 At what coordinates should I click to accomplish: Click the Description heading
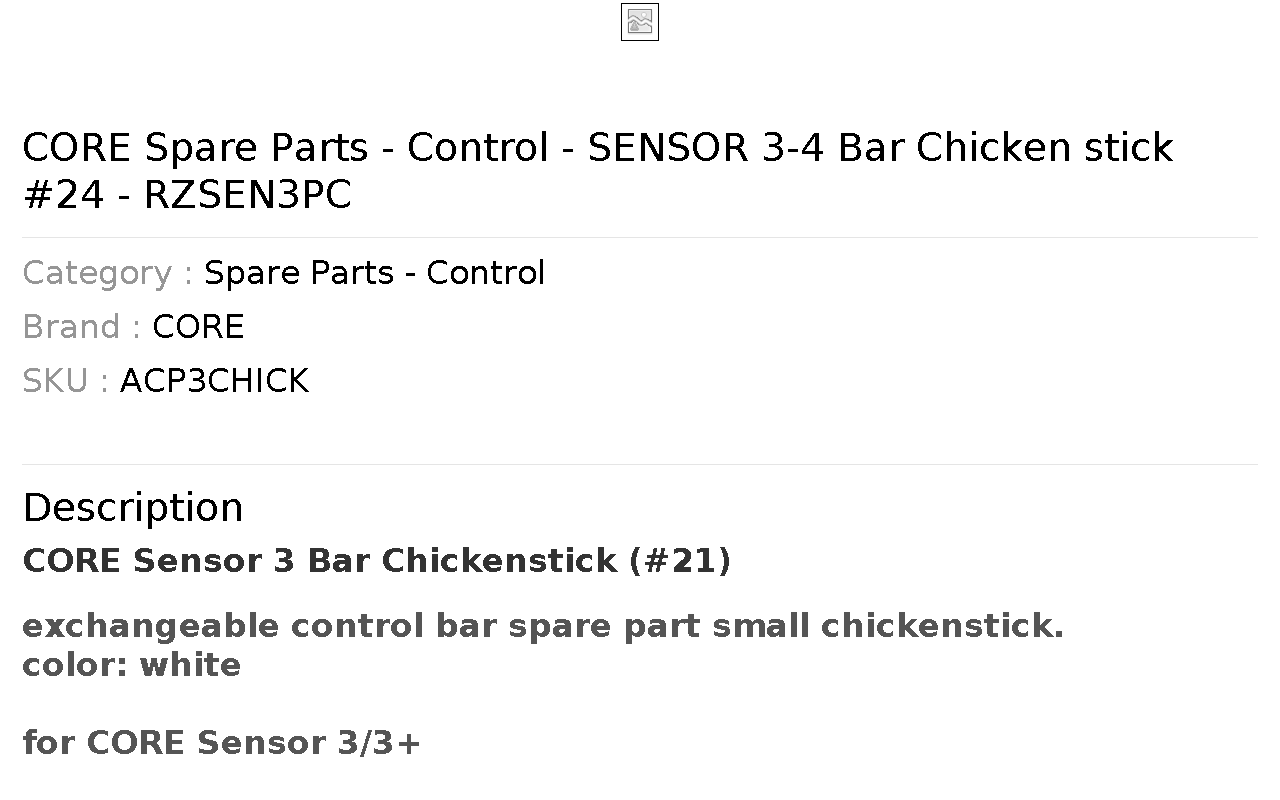pos(133,507)
